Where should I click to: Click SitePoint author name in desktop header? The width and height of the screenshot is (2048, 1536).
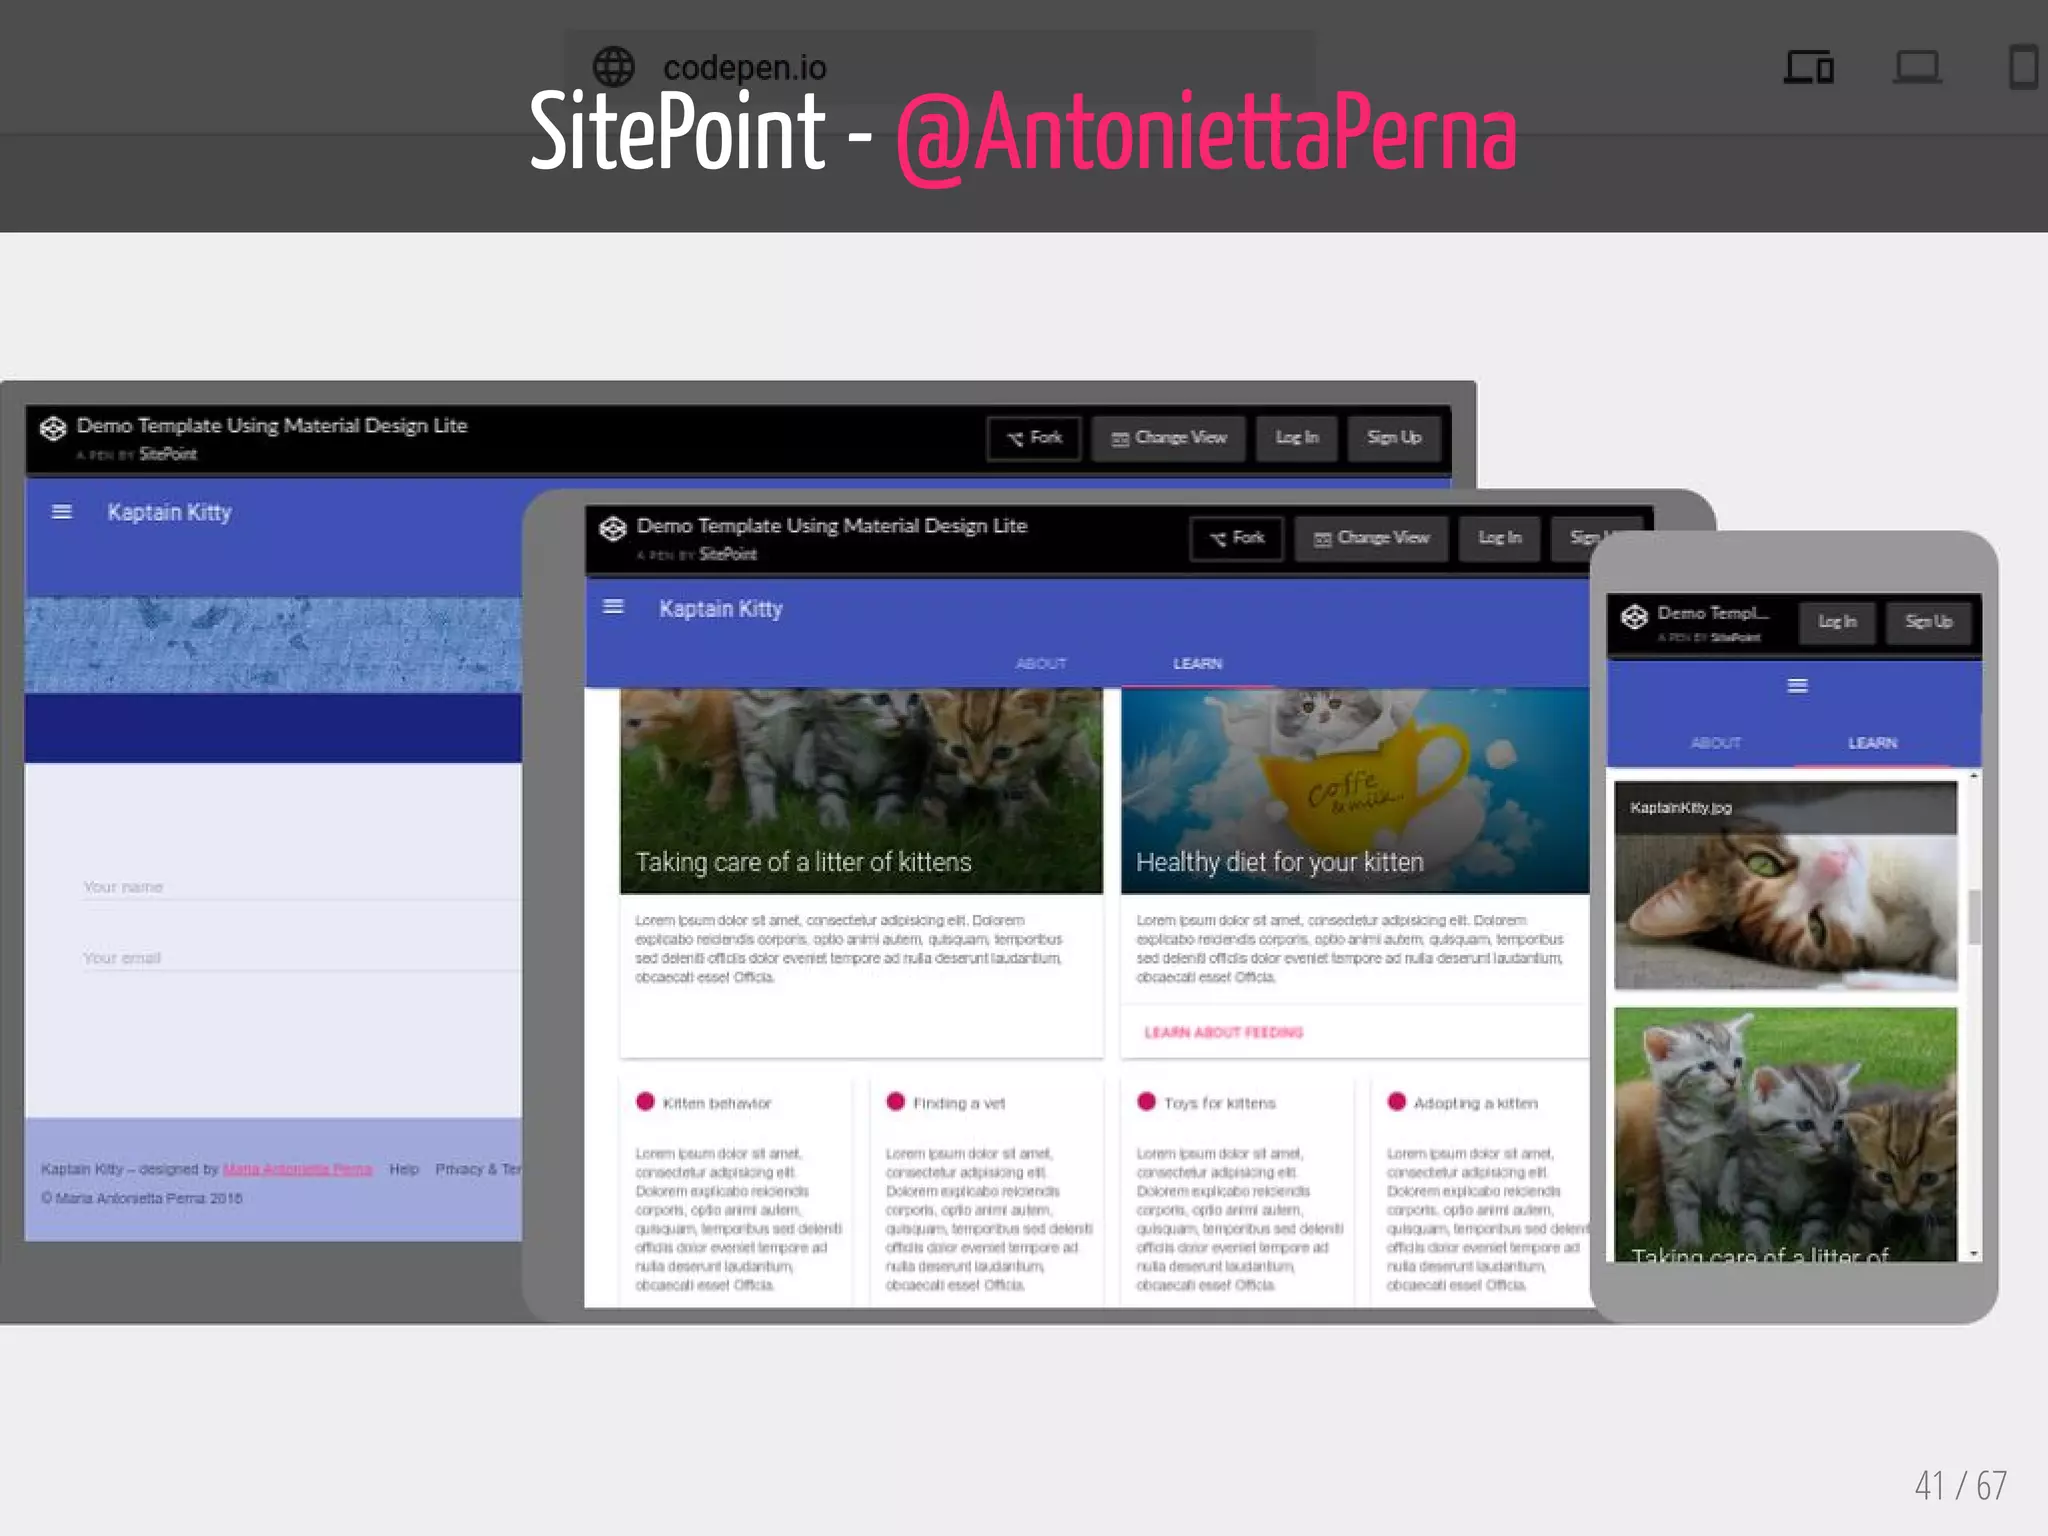[x=168, y=454]
